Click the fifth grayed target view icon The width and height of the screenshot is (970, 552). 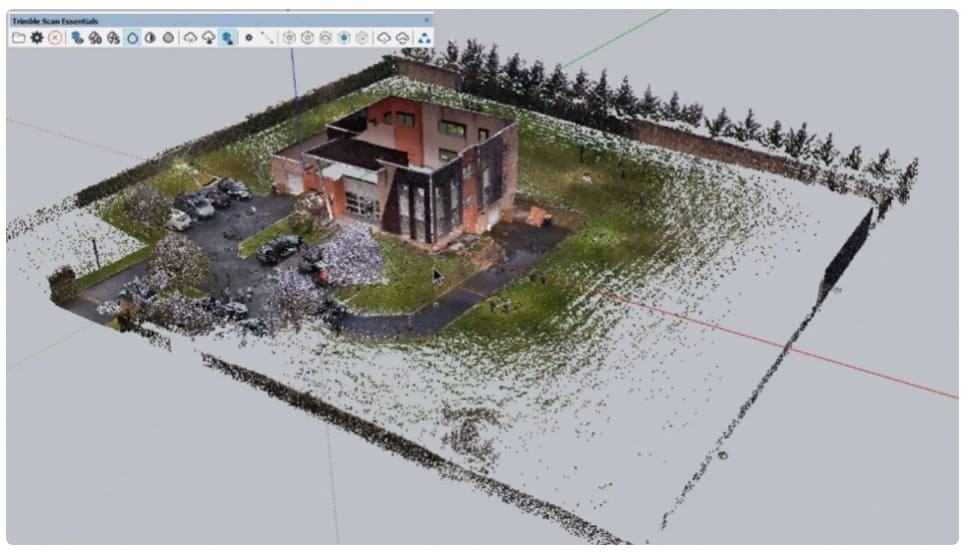(362, 38)
